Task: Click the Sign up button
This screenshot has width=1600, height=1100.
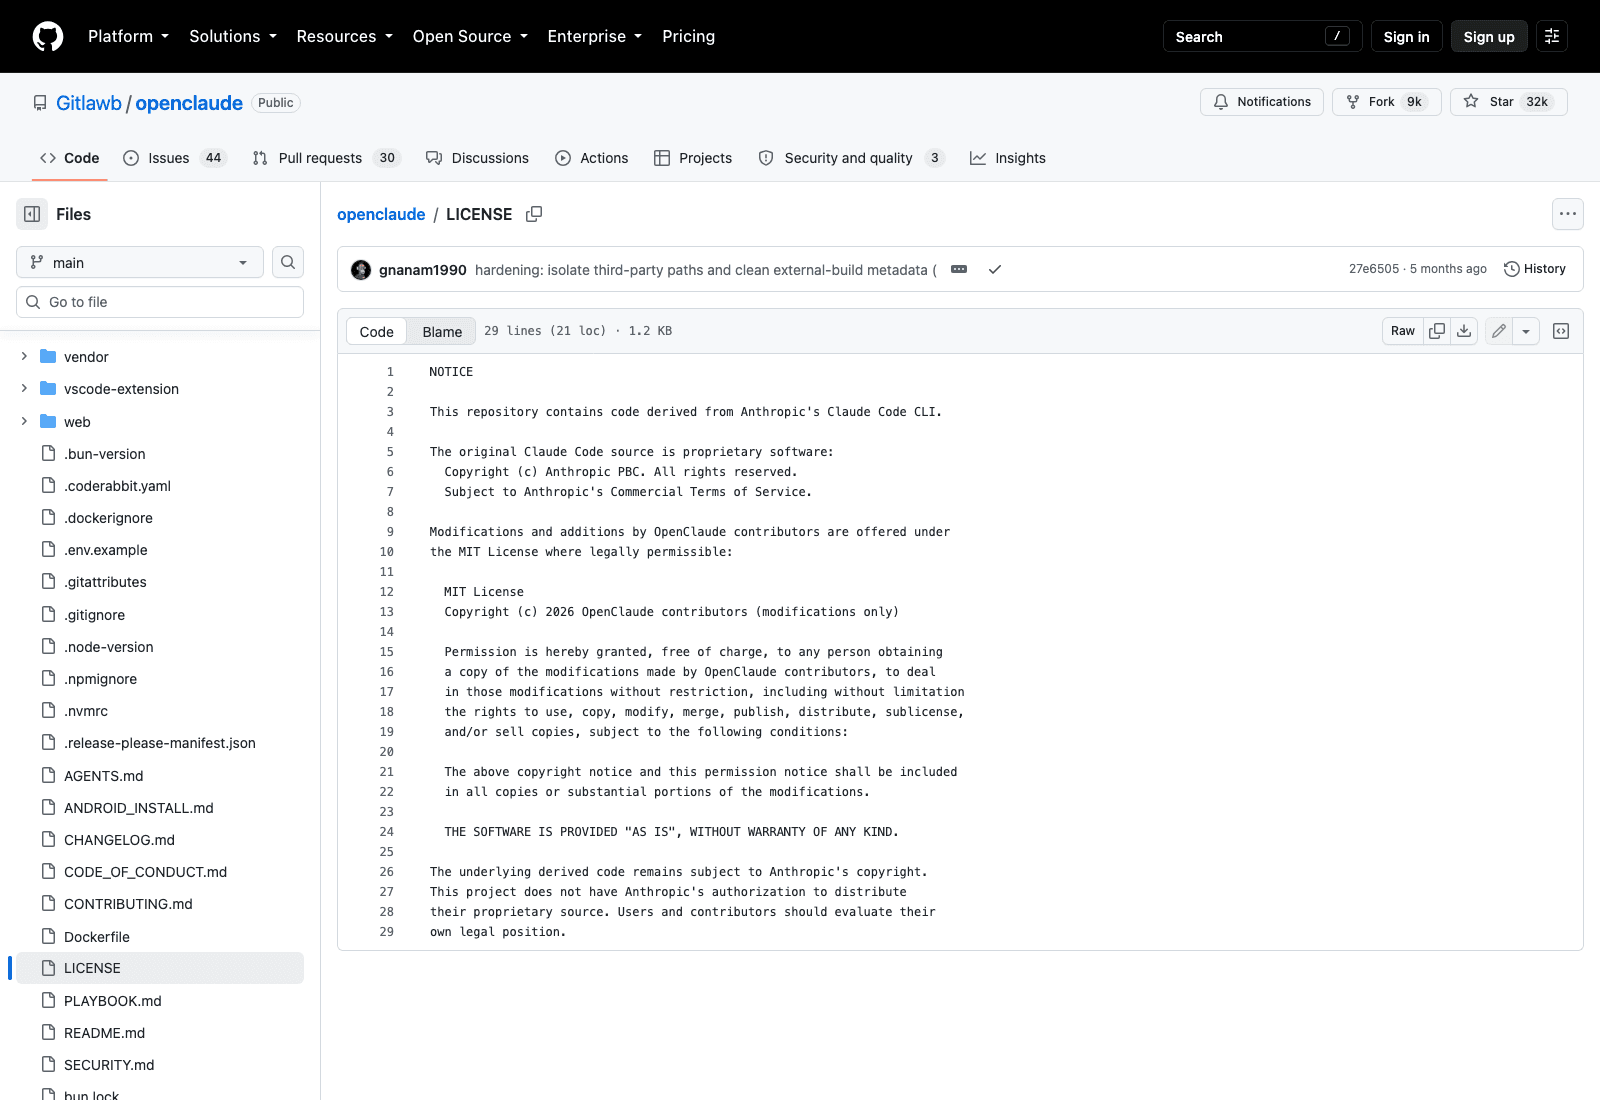Action: (x=1489, y=36)
